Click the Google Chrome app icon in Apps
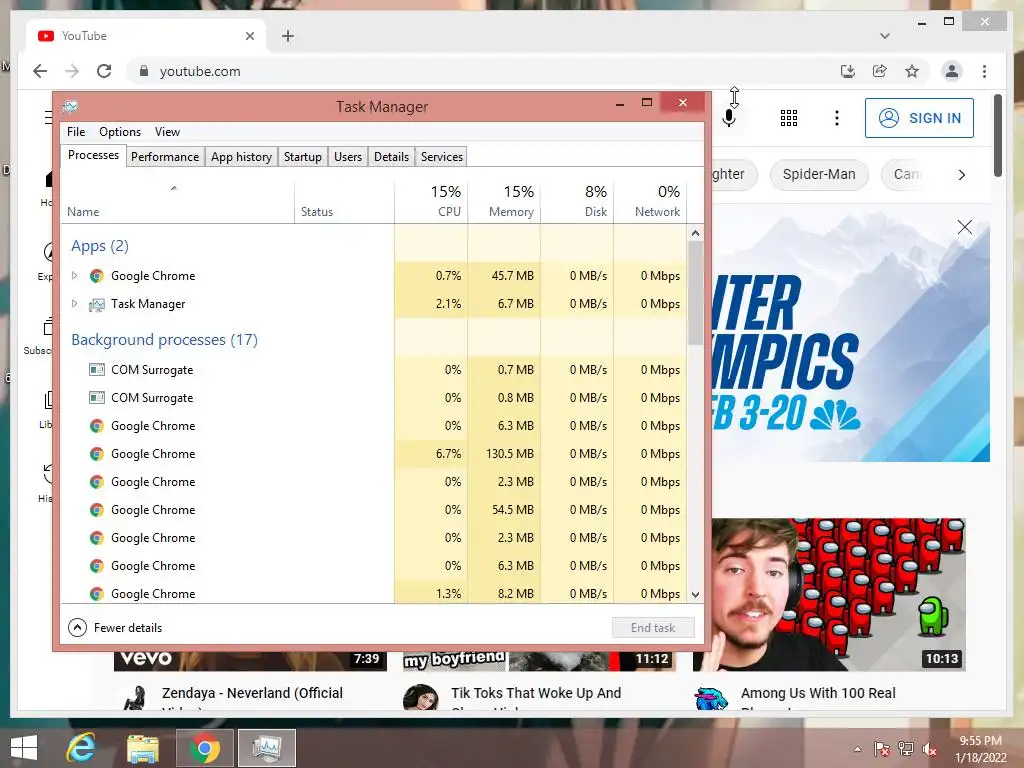 pos(97,276)
